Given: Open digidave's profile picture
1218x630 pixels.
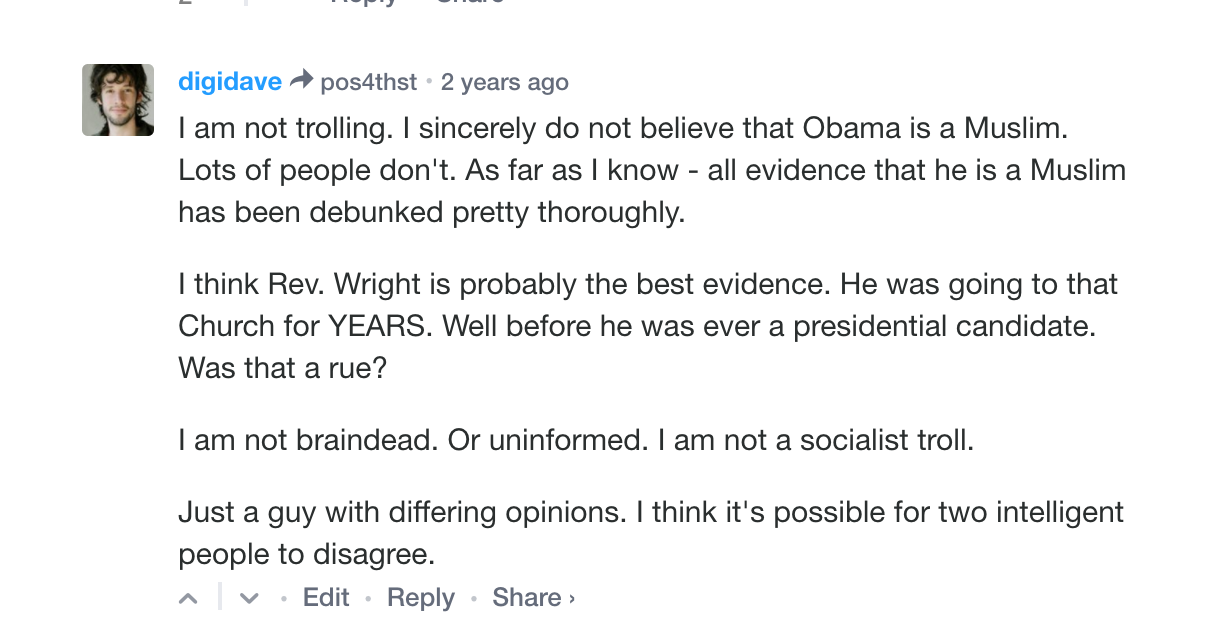Looking at the screenshot, I should (x=118, y=100).
